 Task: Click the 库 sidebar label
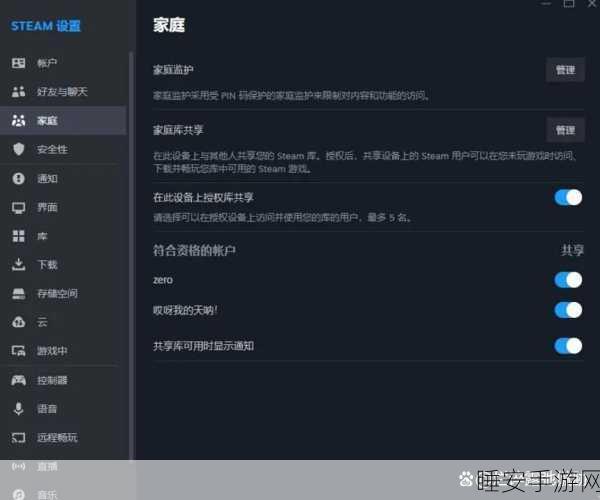(42, 236)
